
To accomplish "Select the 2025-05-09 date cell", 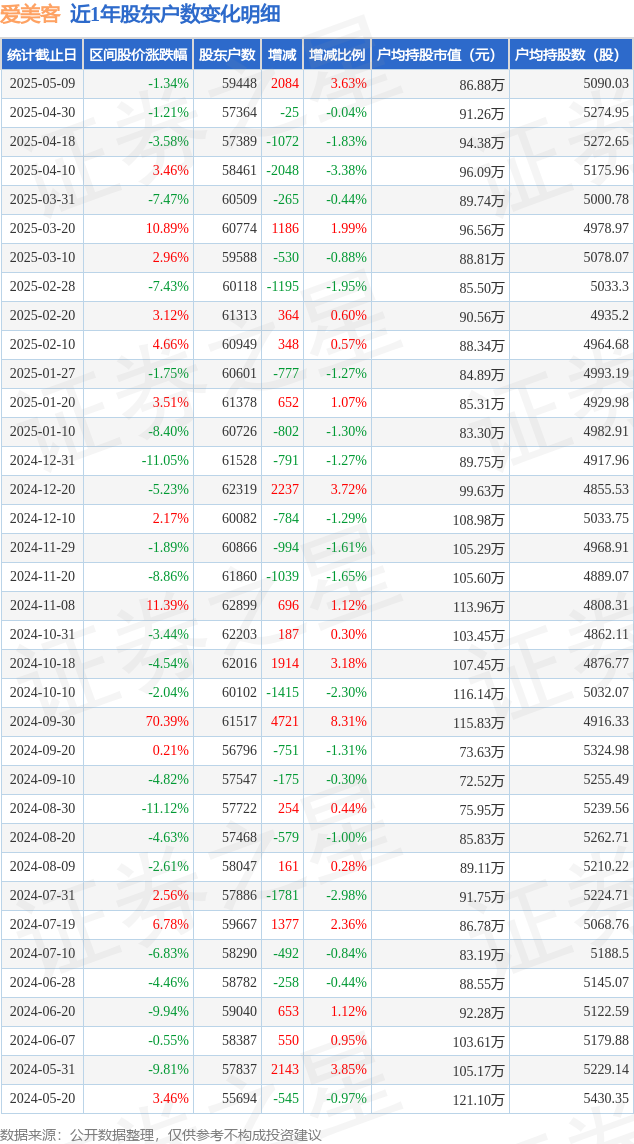I will [42, 84].
